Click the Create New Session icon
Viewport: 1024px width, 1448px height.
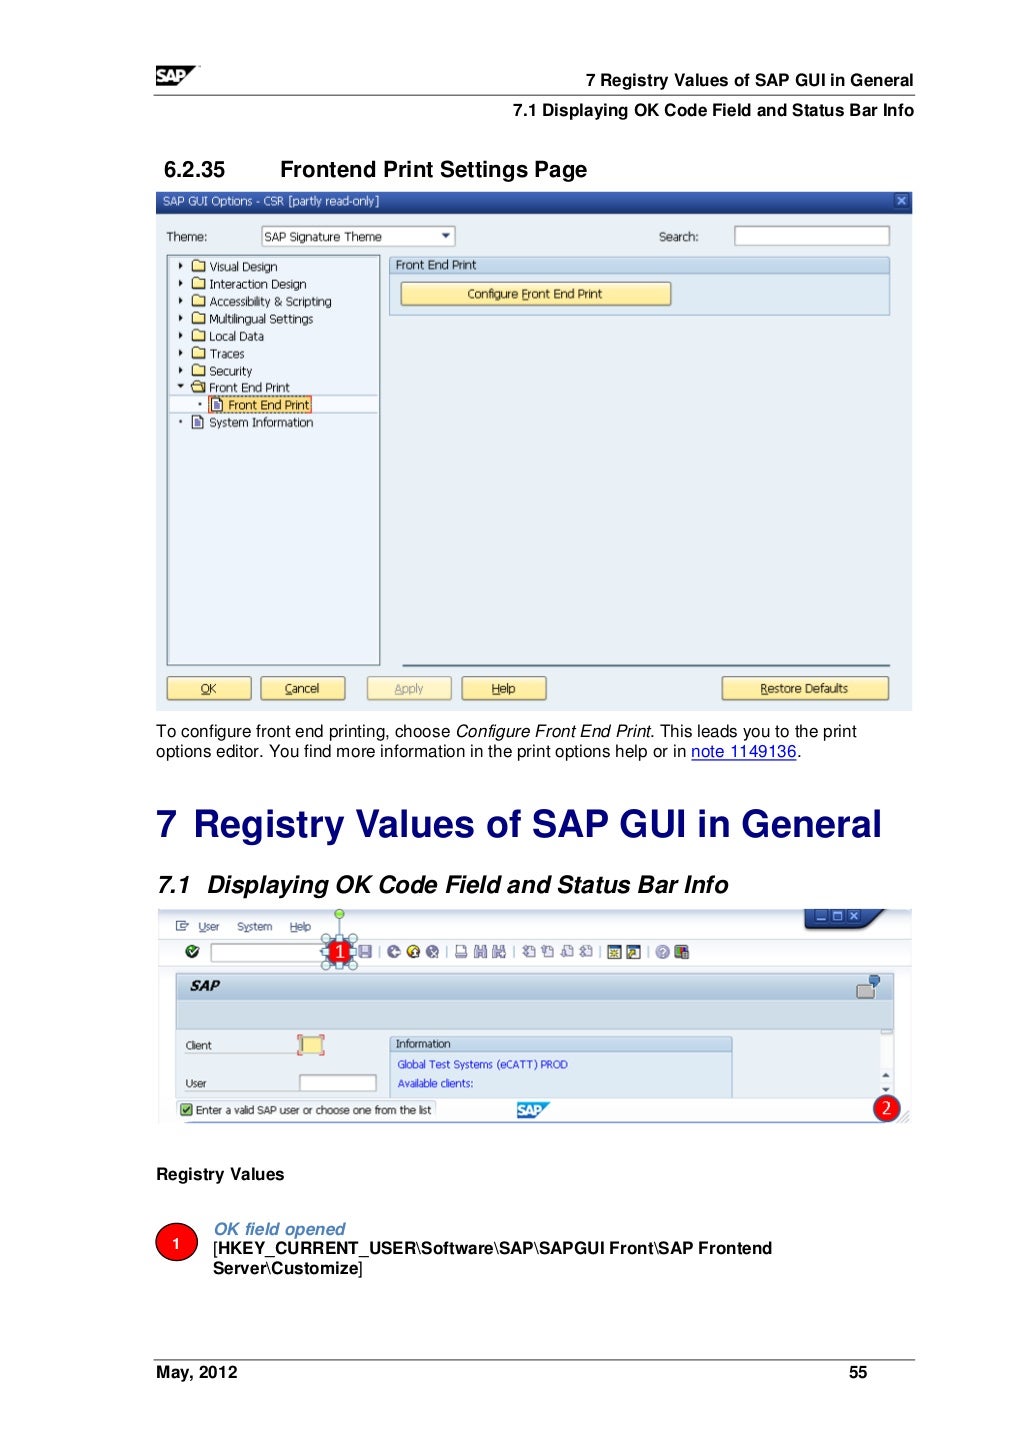614,952
